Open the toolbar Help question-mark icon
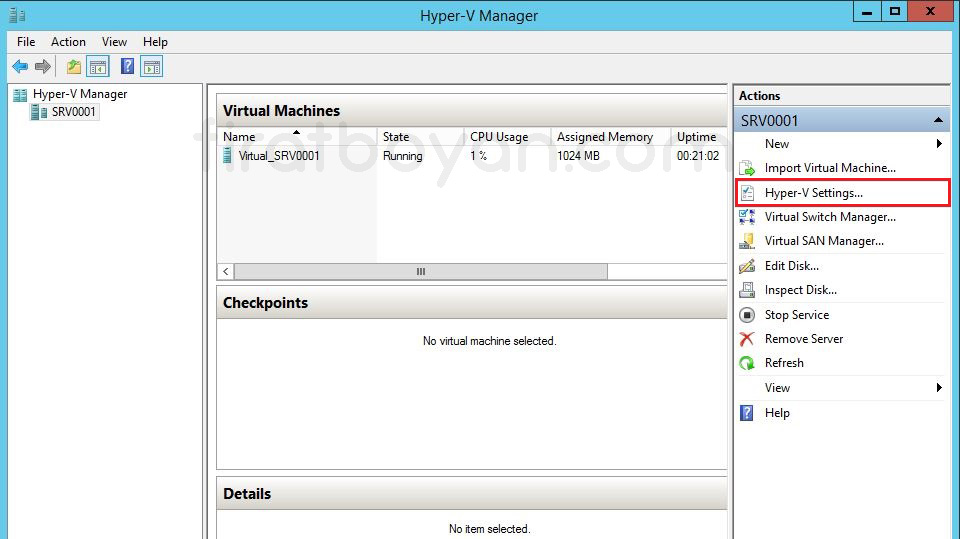 [127, 66]
